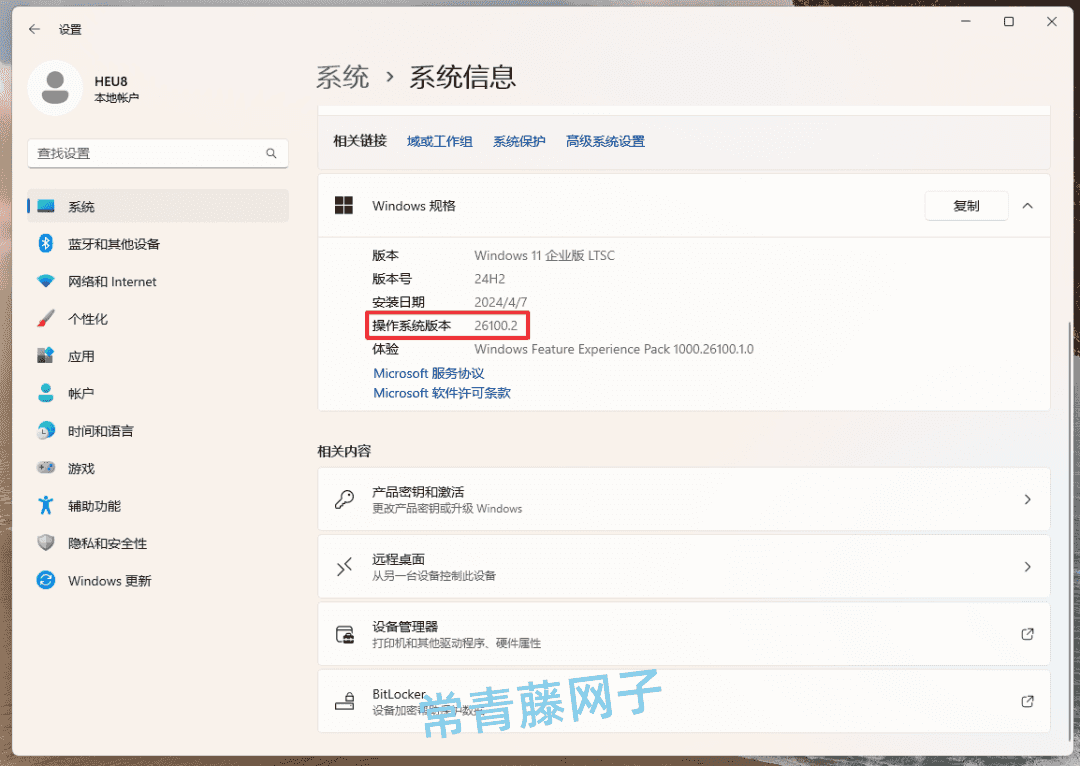Expand 远程桌面 chevron arrow
1080x766 pixels.
pos(1028,567)
